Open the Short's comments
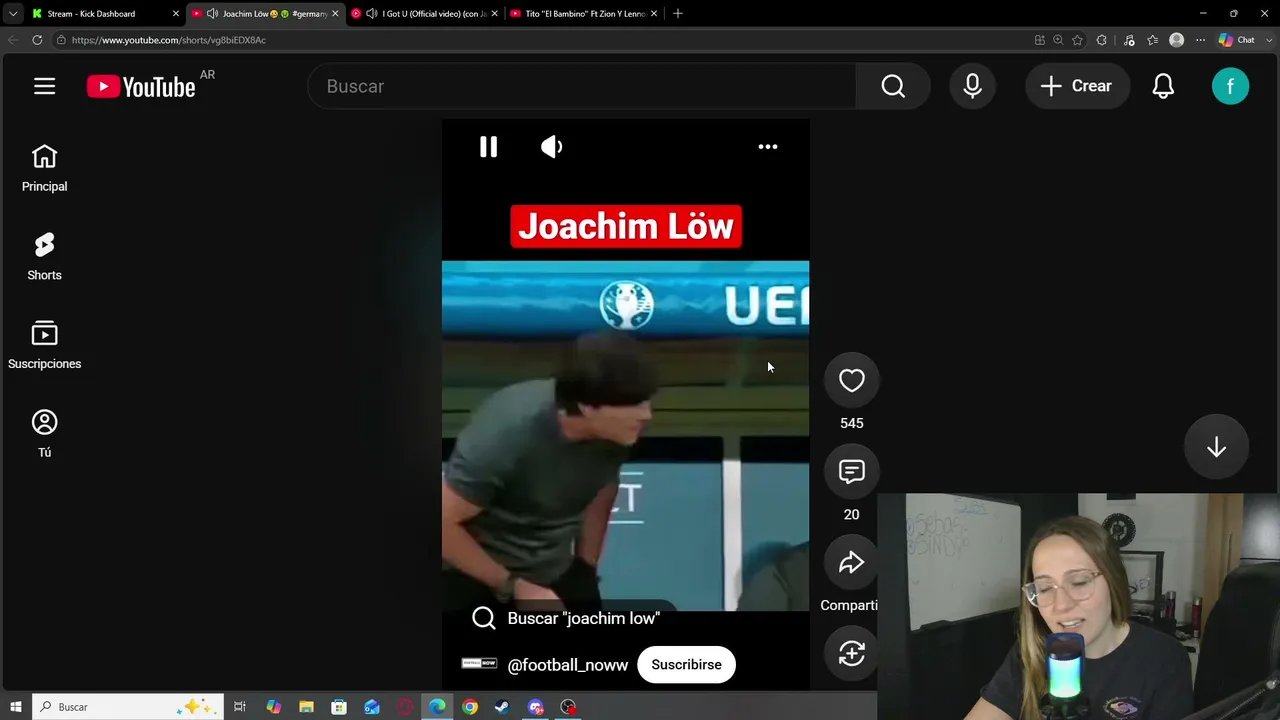1280x720 pixels. [x=851, y=471]
